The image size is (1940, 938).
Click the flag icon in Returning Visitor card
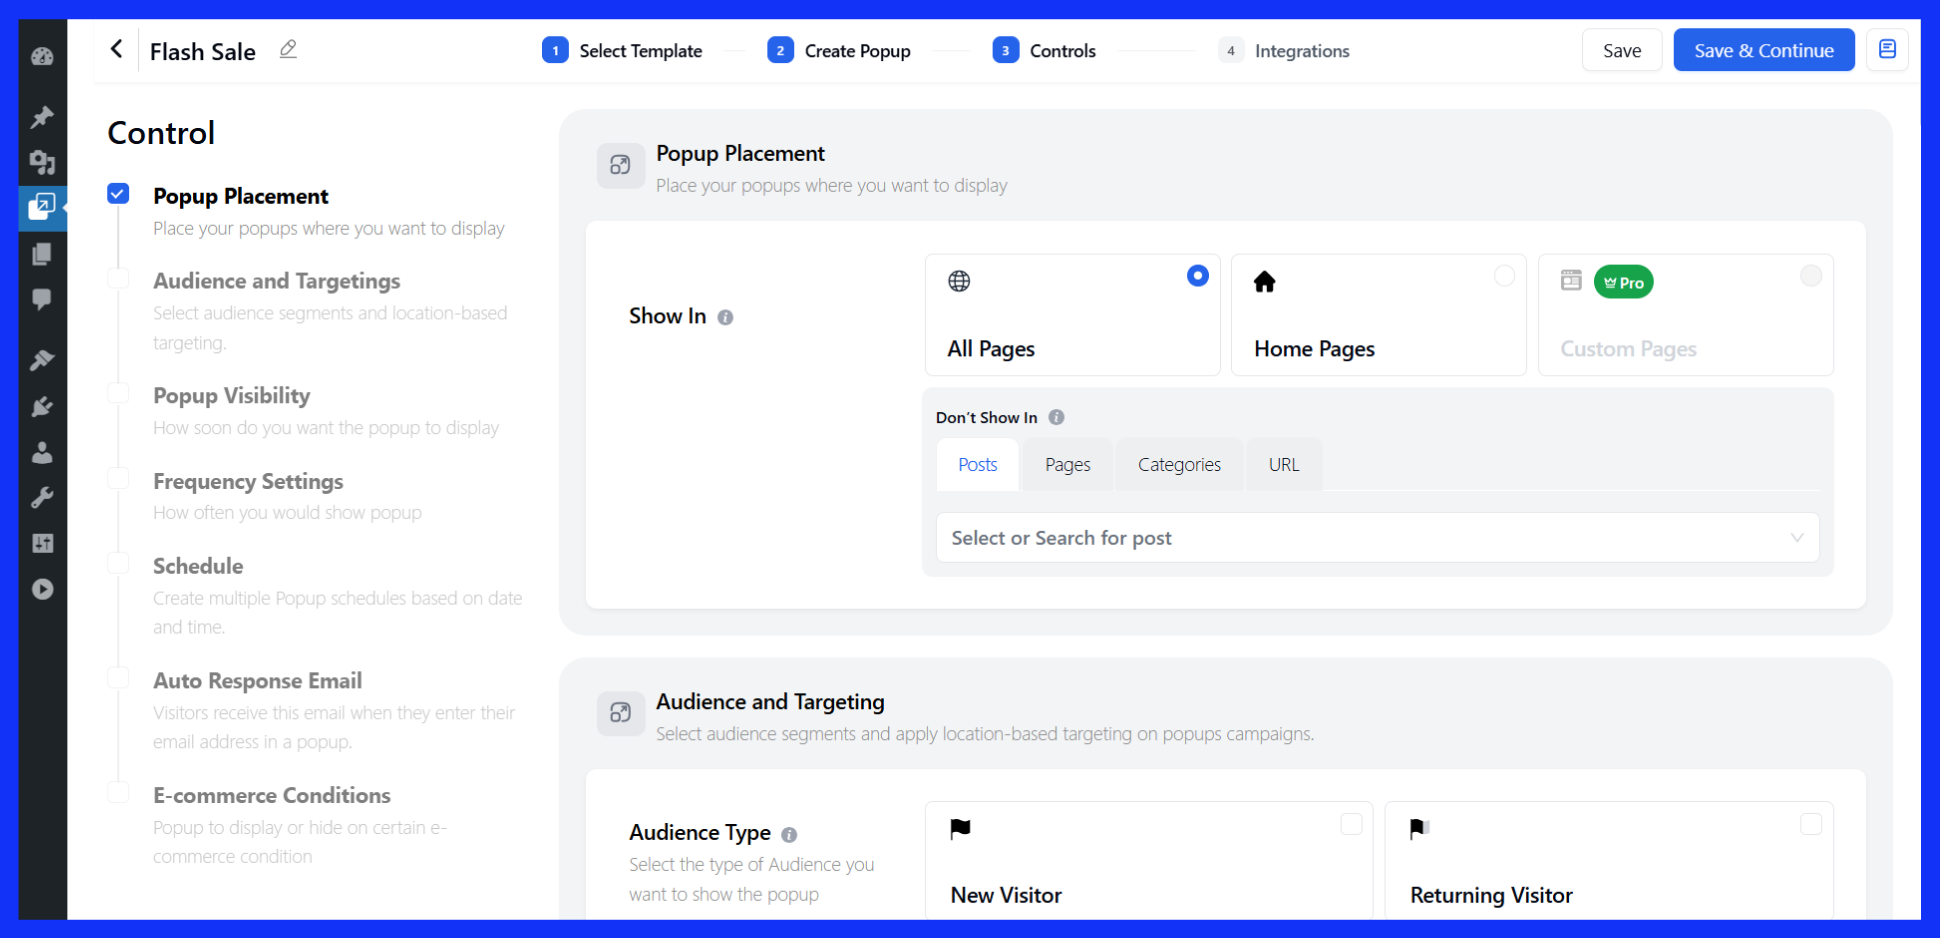pyautogui.click(x=1419, y=828)
